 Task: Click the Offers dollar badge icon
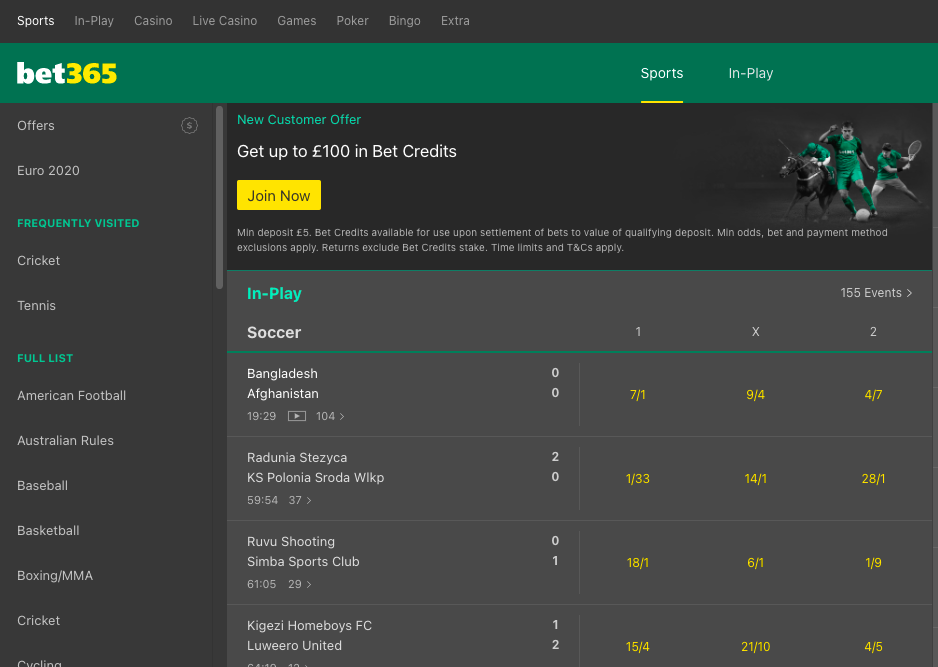[x=190, y=126]
